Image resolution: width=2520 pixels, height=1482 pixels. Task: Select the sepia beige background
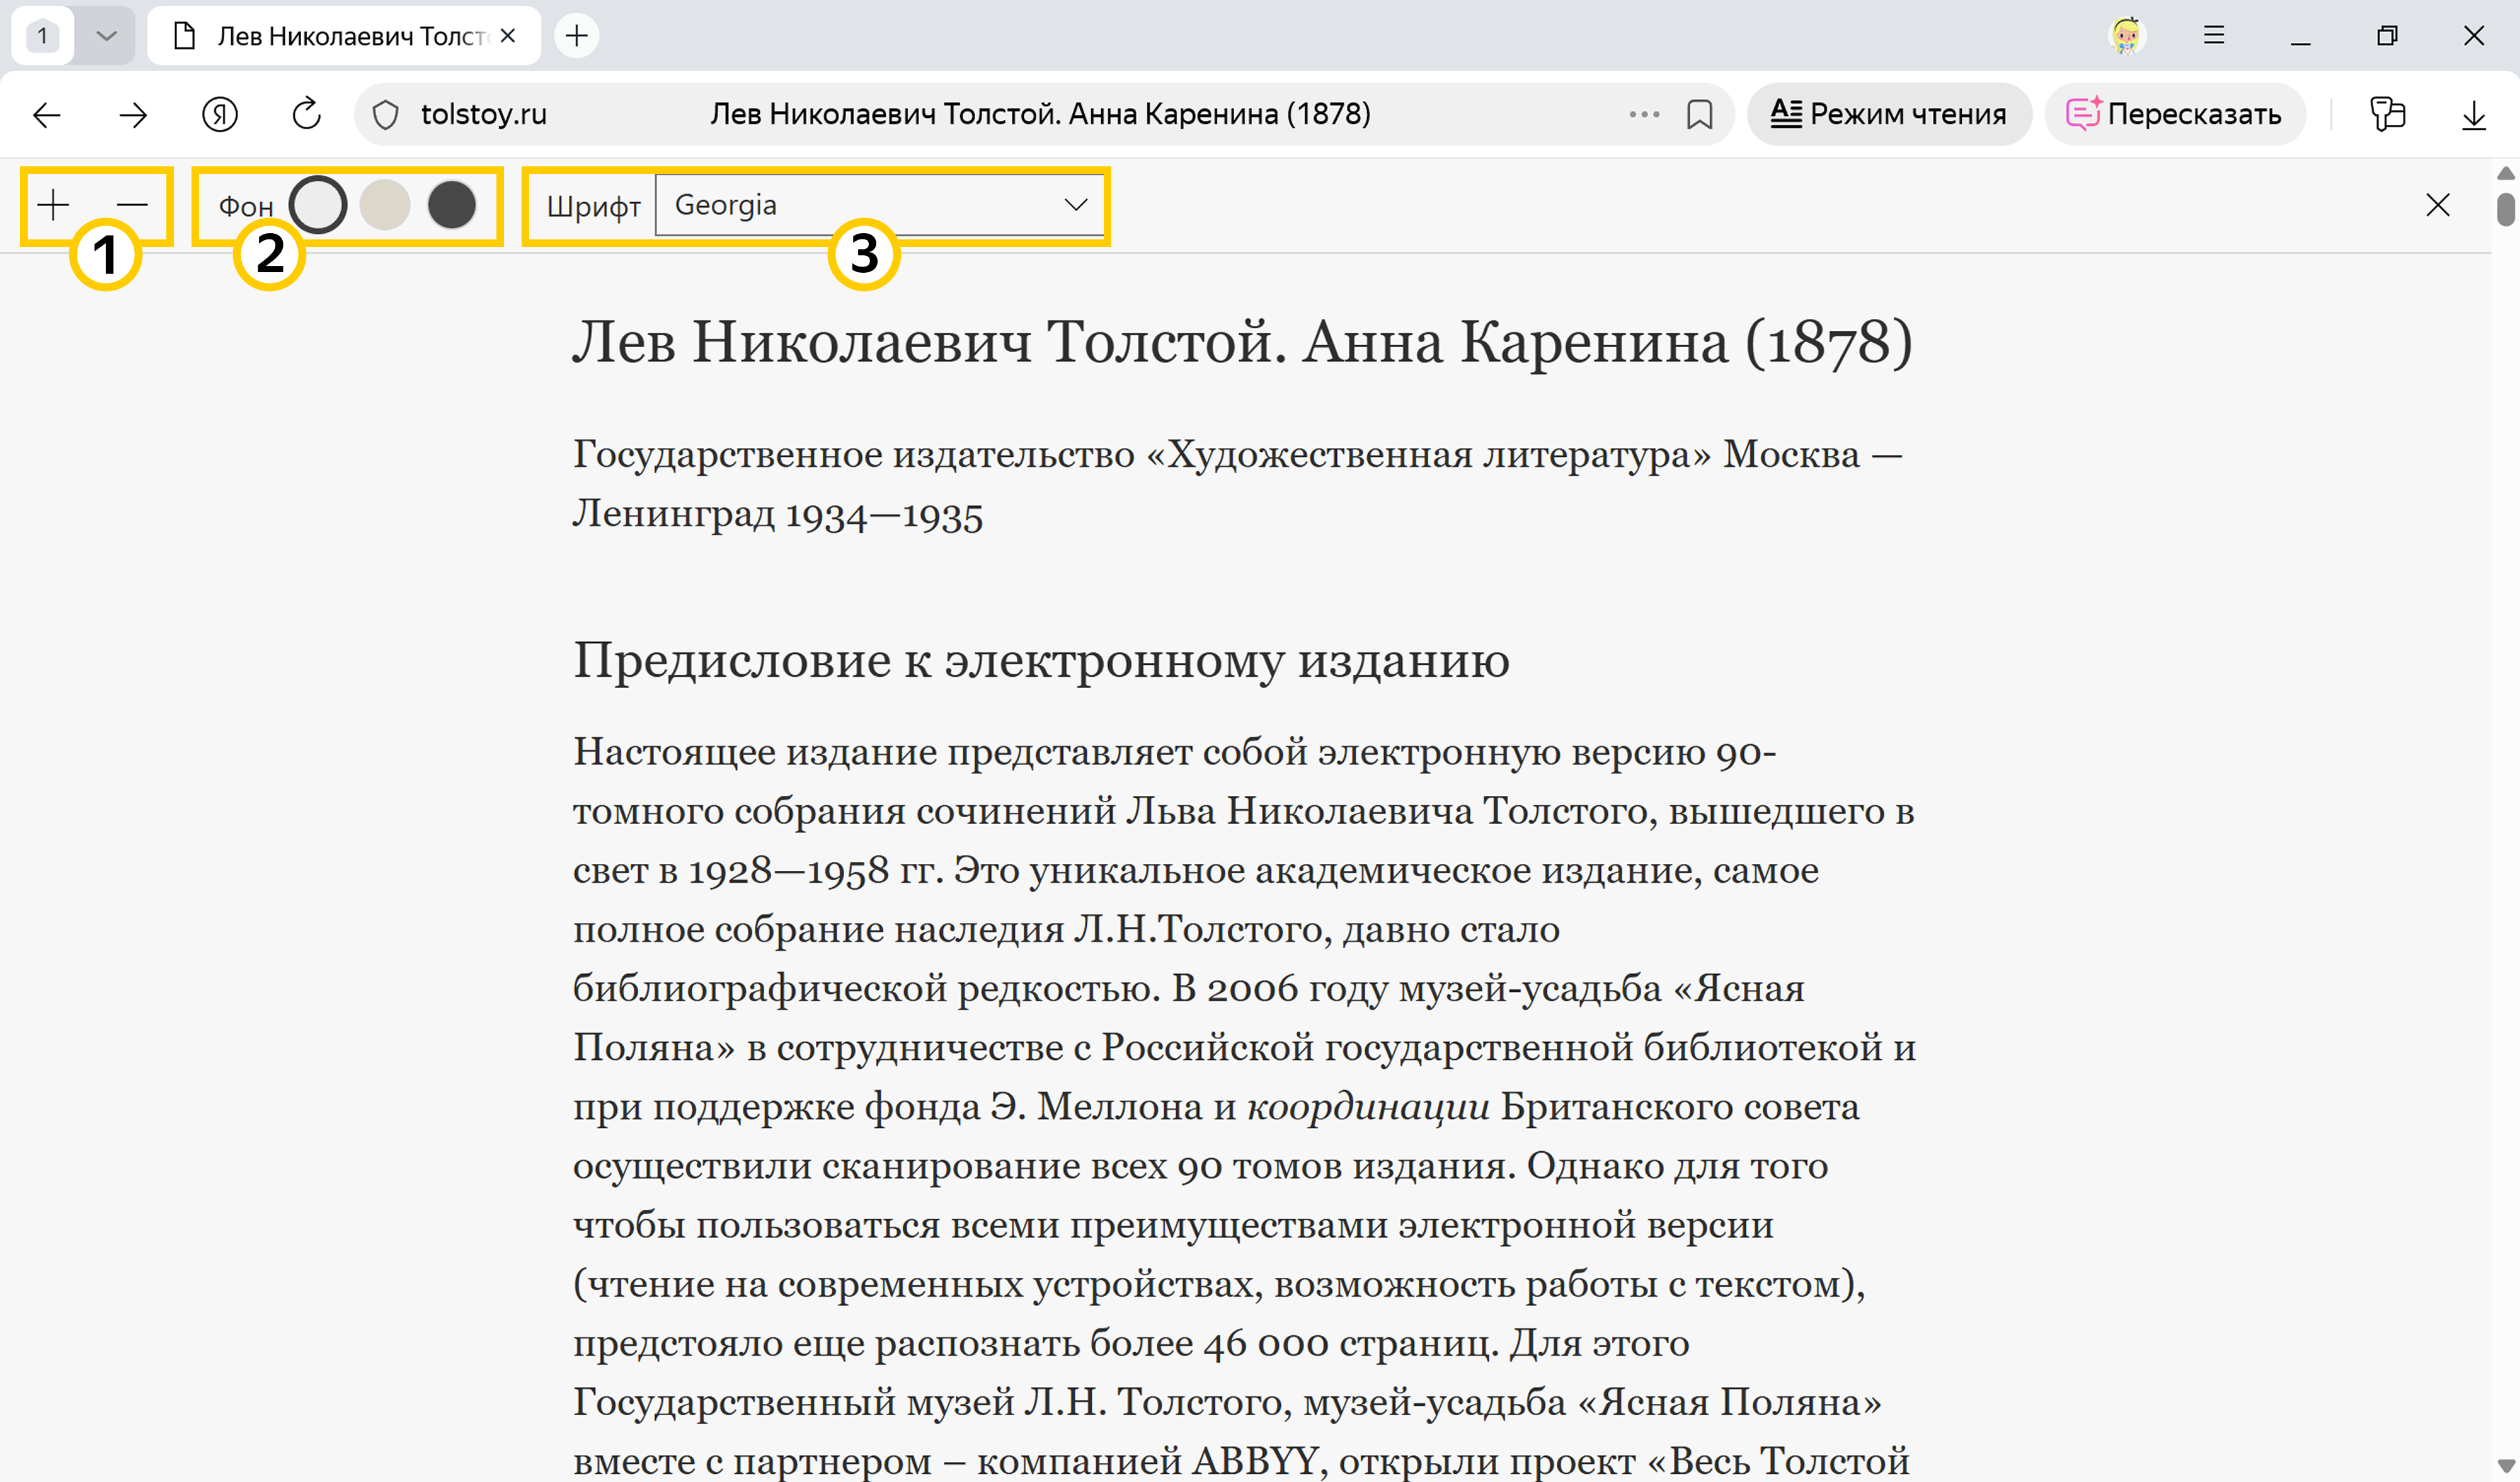coord(385,205)
